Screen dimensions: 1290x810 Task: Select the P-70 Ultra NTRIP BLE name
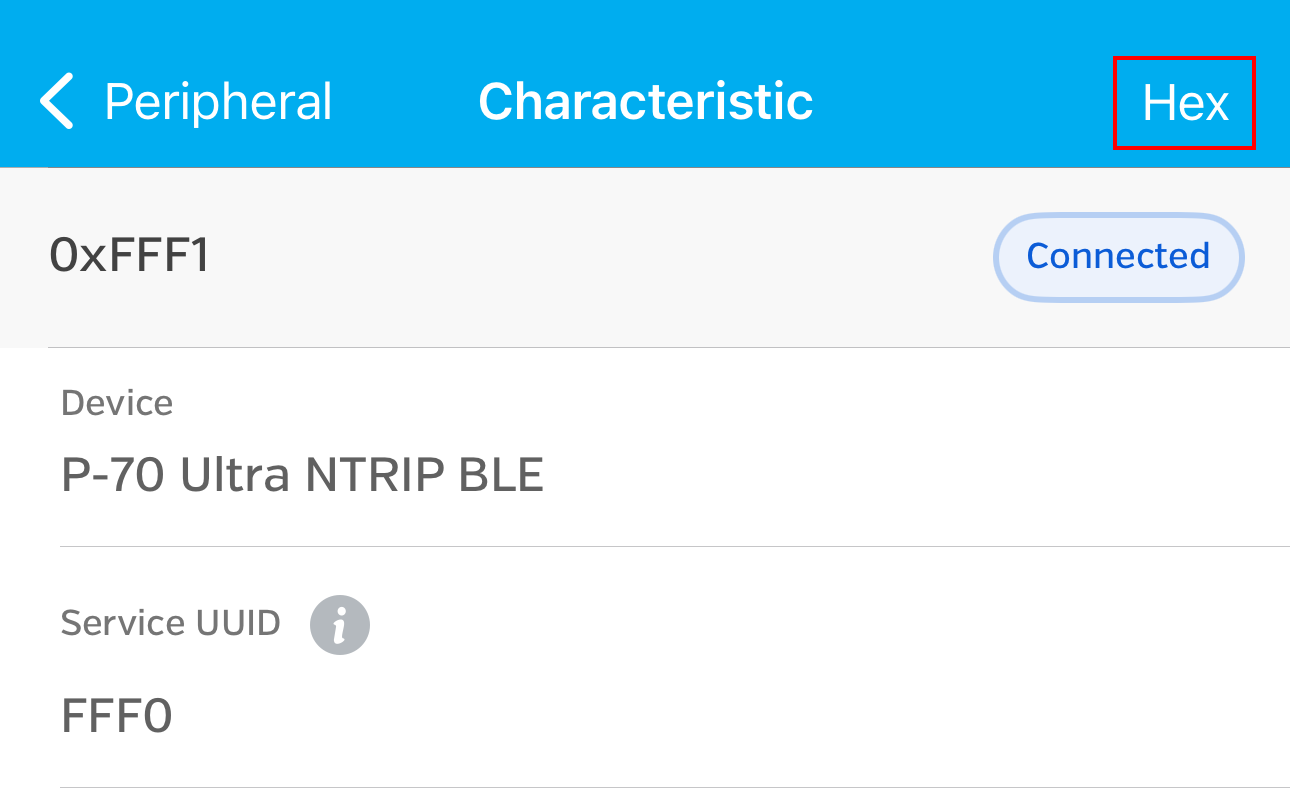pyautogui.click(x=302, y=475)
